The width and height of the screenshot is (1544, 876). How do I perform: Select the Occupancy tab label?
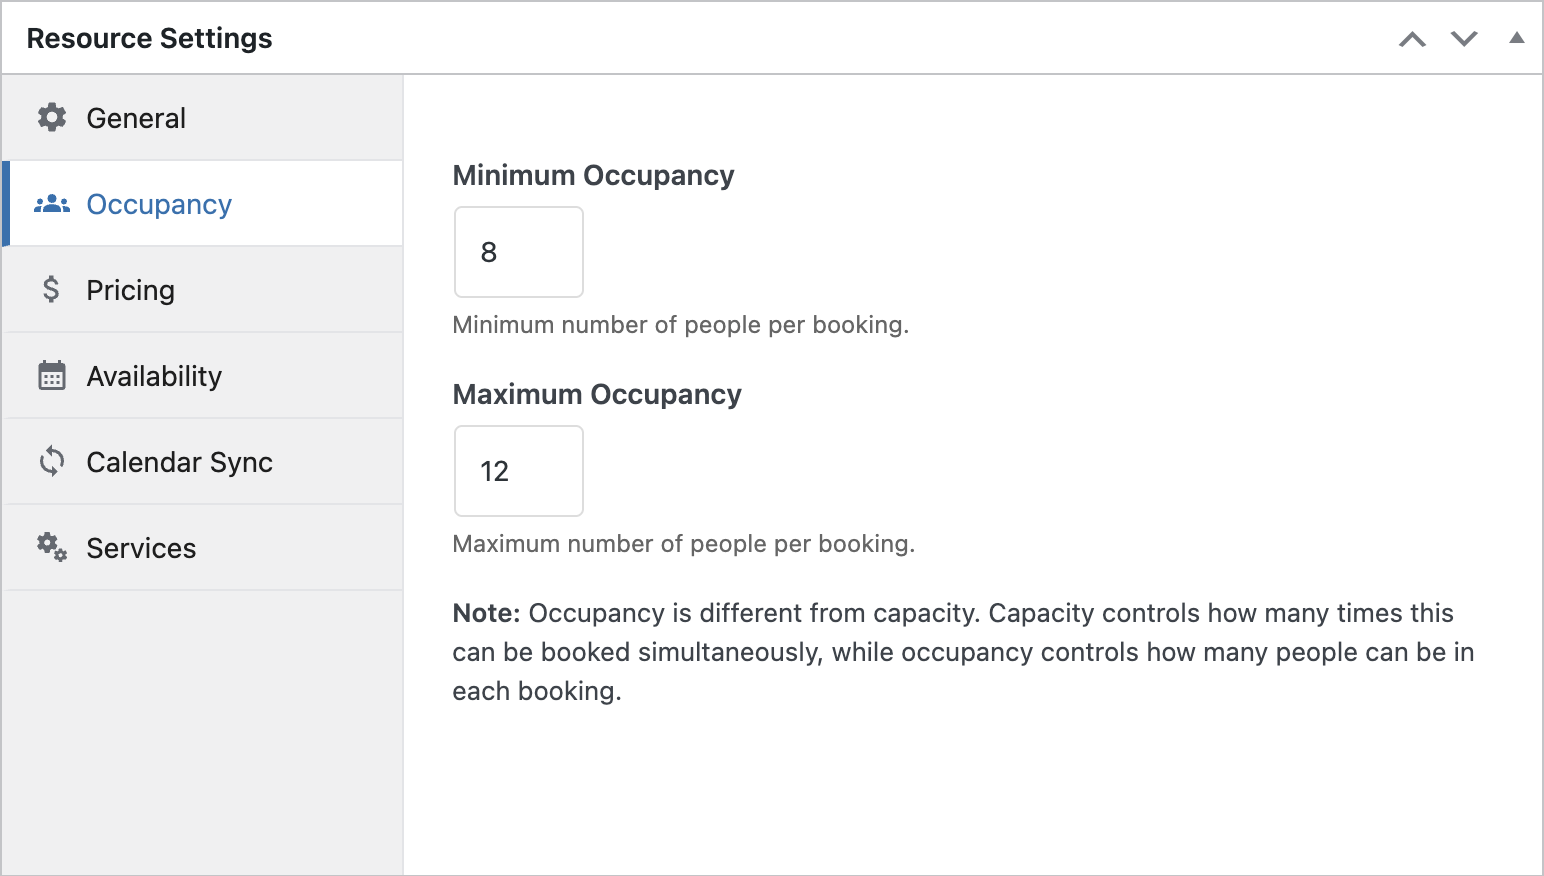pos(159,204)
